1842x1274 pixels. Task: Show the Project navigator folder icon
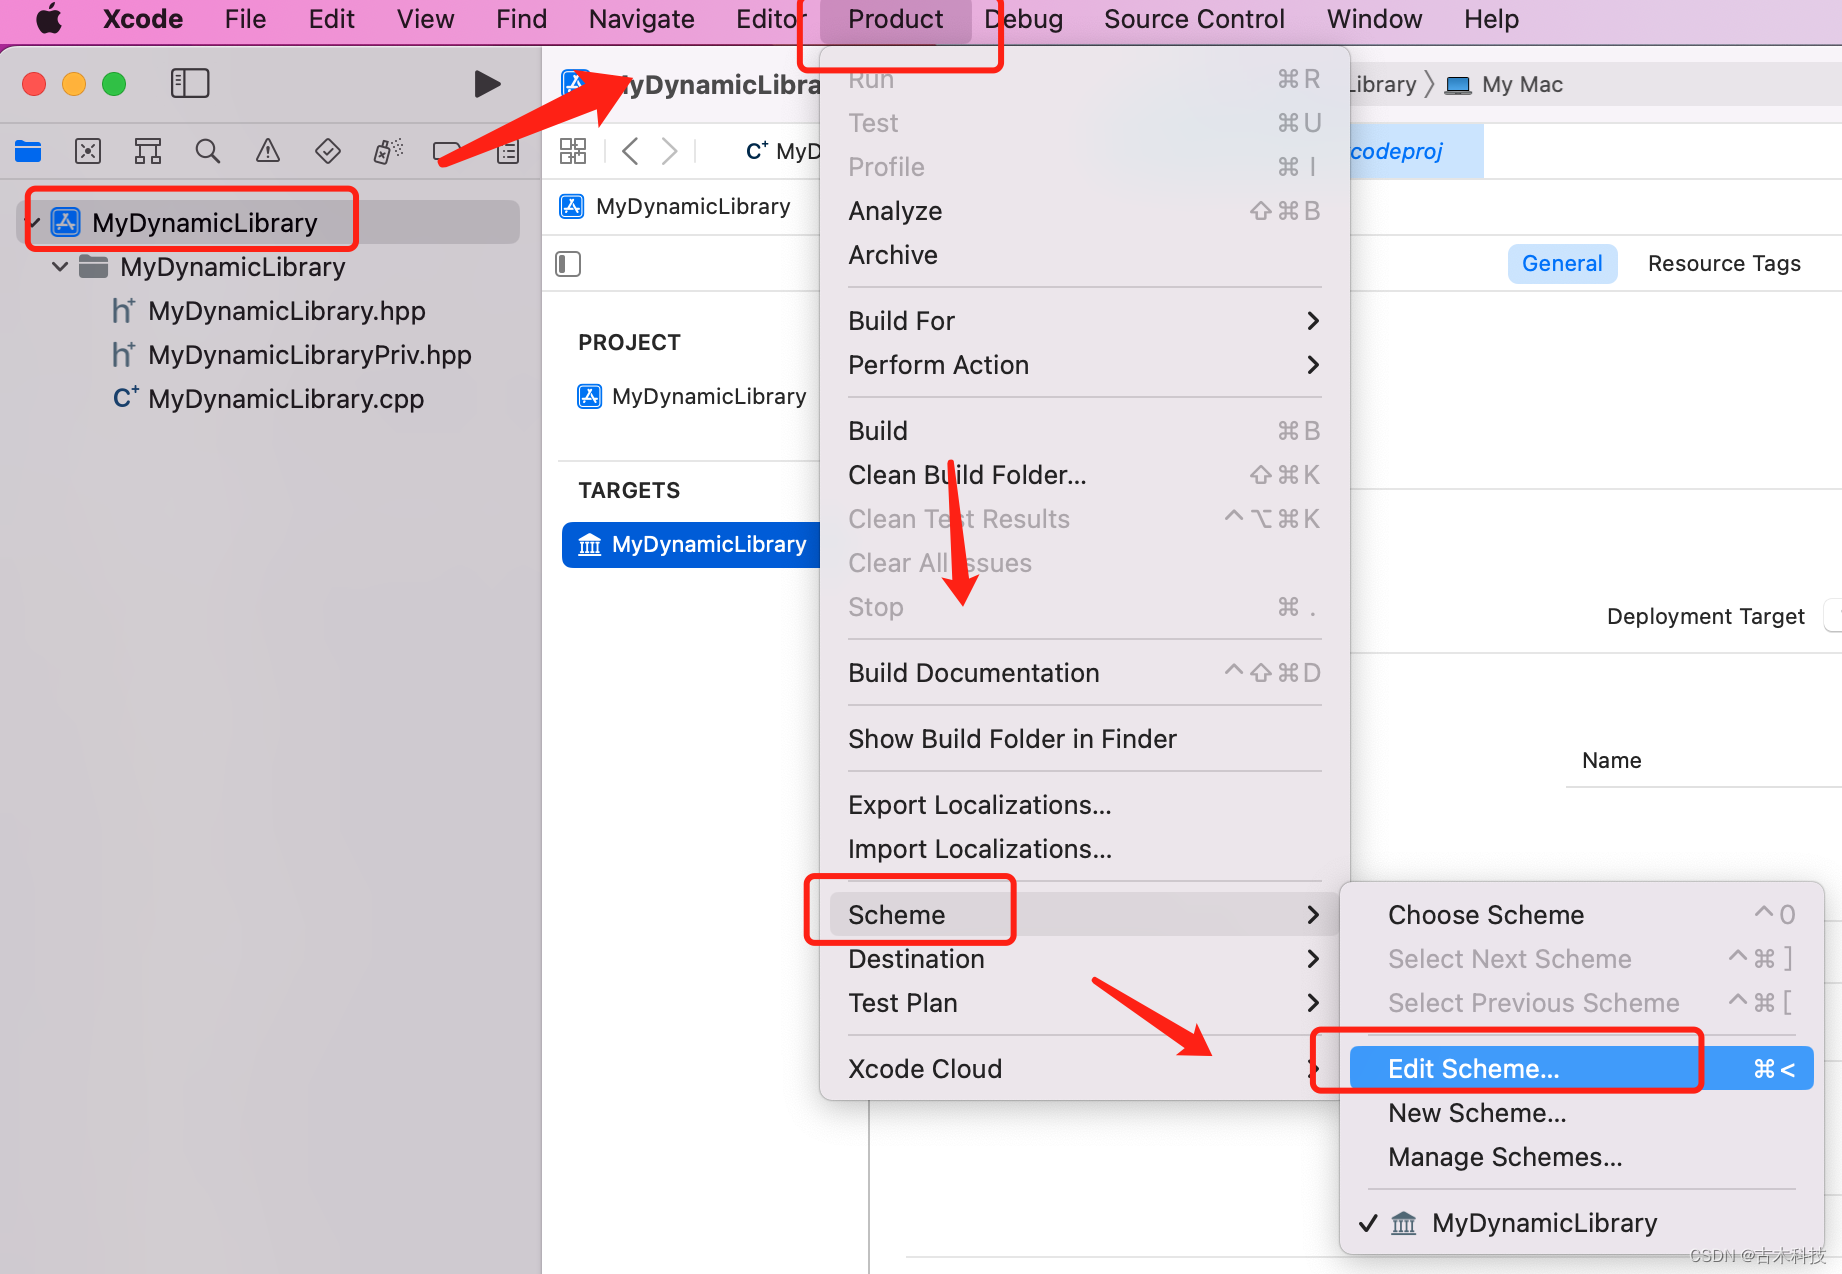(x=28, y=151)
